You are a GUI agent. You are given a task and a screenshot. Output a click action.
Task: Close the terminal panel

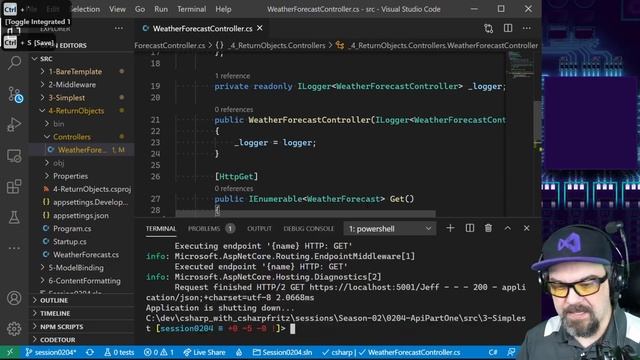pos(527,228)
